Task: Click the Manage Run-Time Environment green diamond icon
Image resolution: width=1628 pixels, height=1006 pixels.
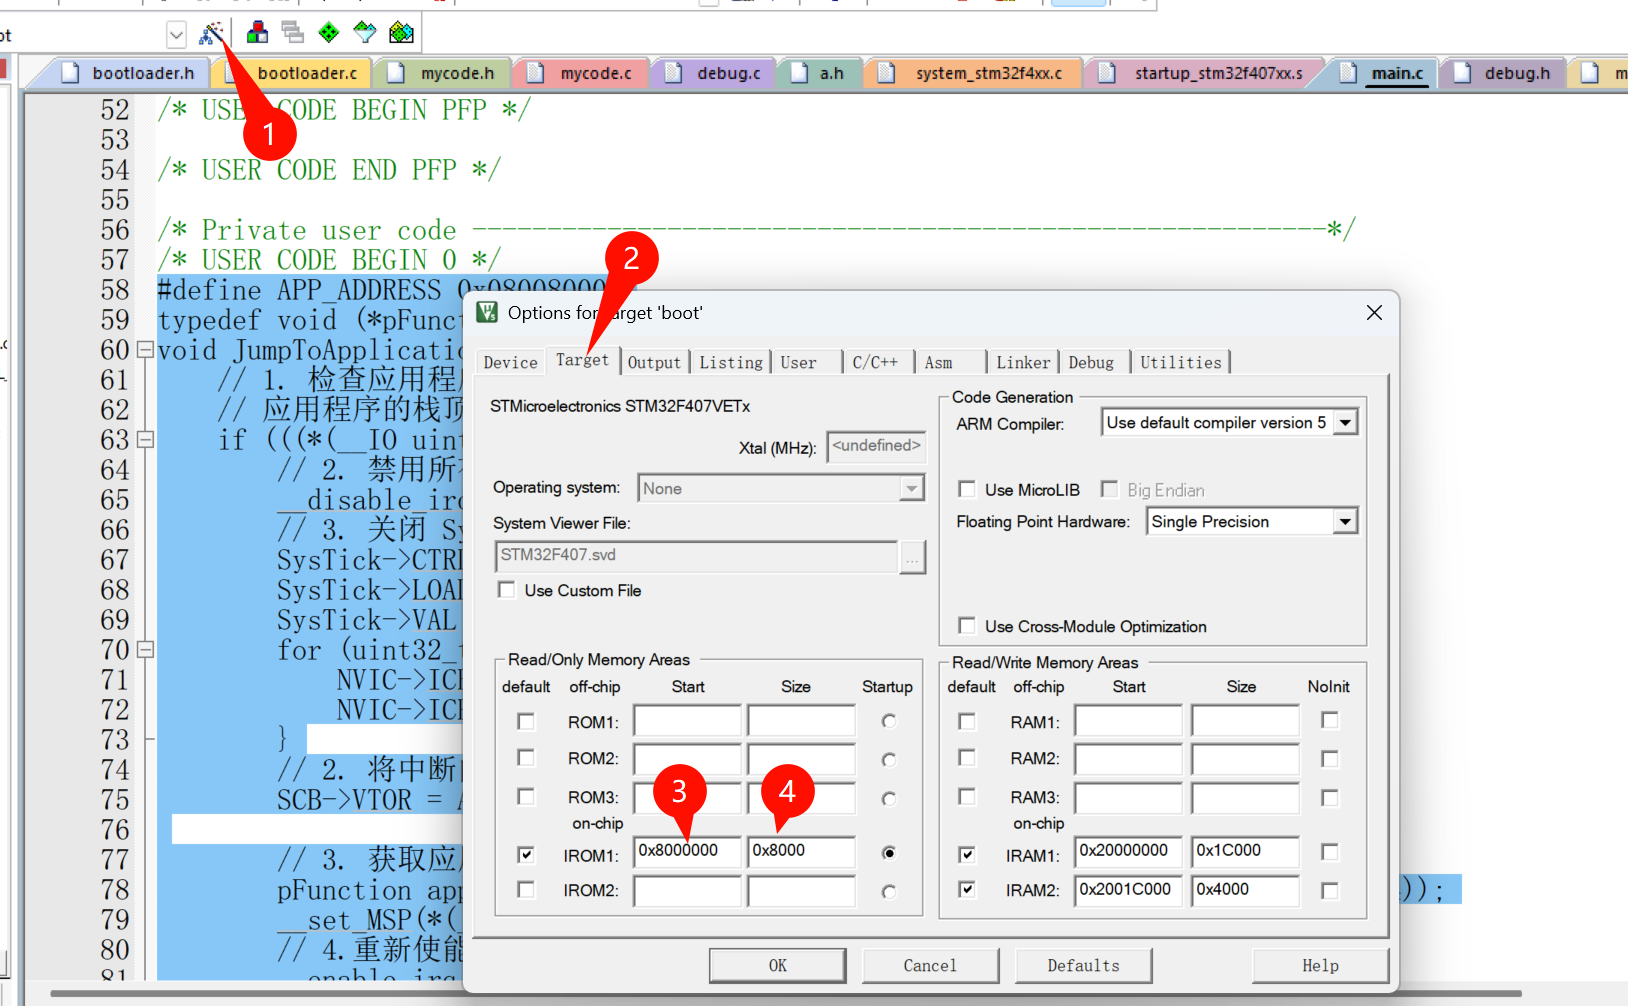Action: click(x=329, y=33)
